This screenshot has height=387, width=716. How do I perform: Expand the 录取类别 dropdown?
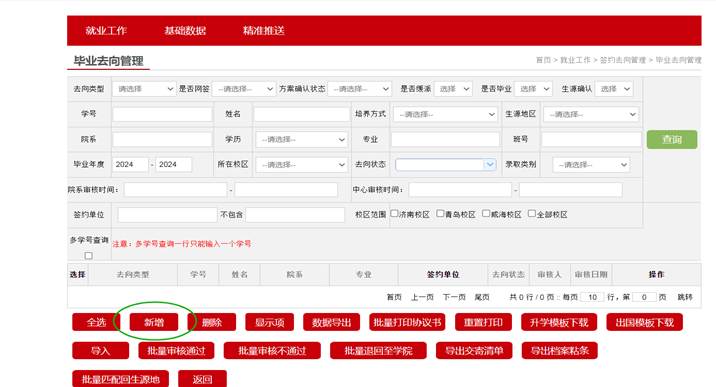pyautogui.click(x=591, y=165)
